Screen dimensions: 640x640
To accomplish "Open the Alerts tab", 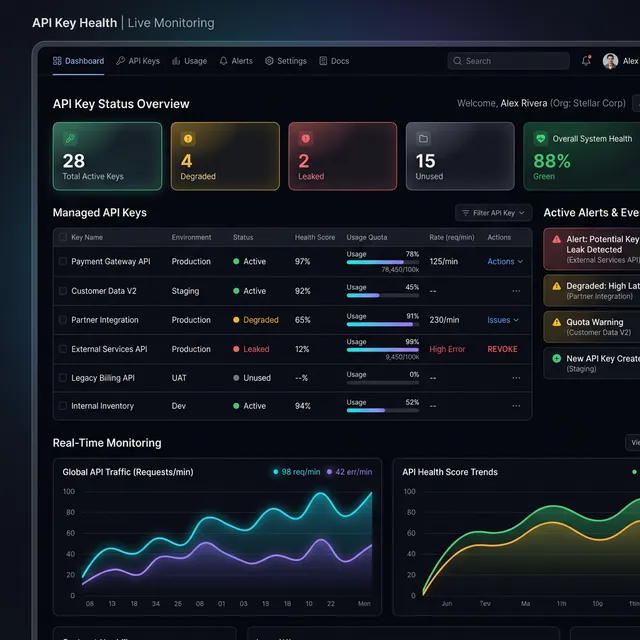I will tap(236, 61).
